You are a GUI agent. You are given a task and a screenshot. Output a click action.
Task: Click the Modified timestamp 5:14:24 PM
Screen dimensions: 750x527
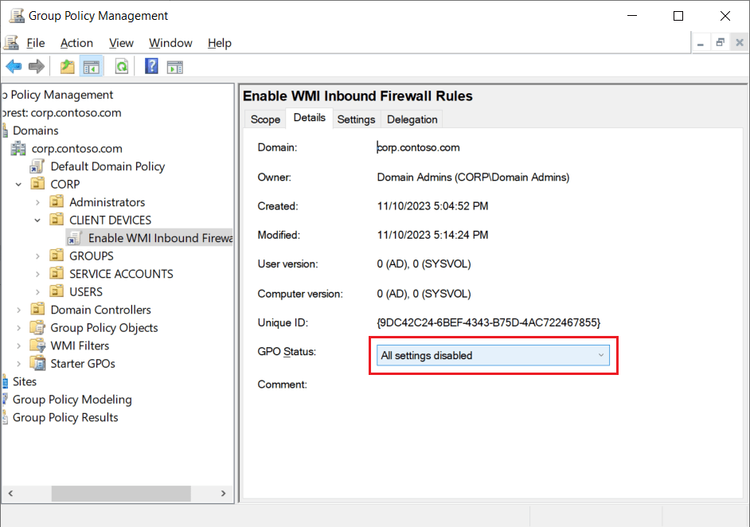click(x=432, y=235)
